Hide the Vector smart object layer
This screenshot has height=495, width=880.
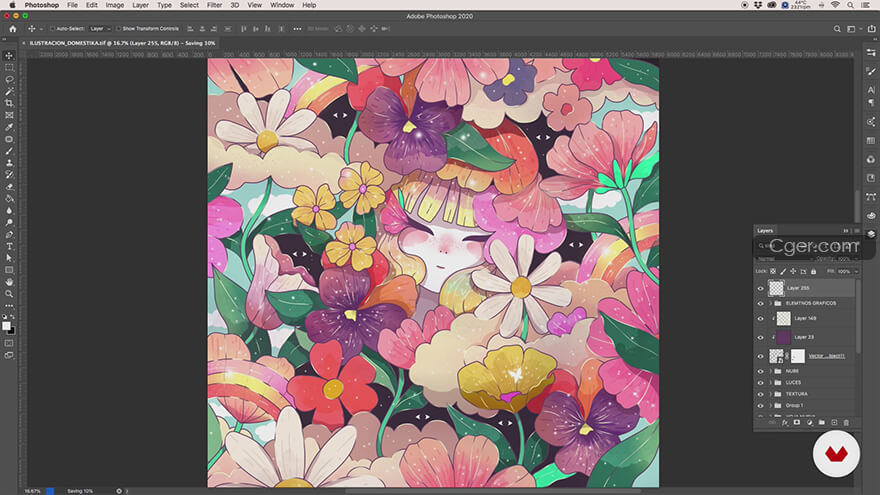[x=760, y=356]
